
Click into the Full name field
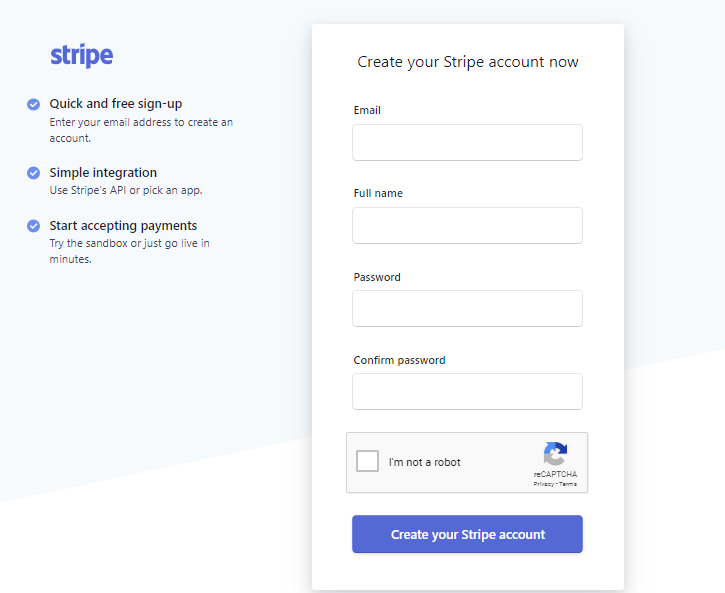click(467, 226)
